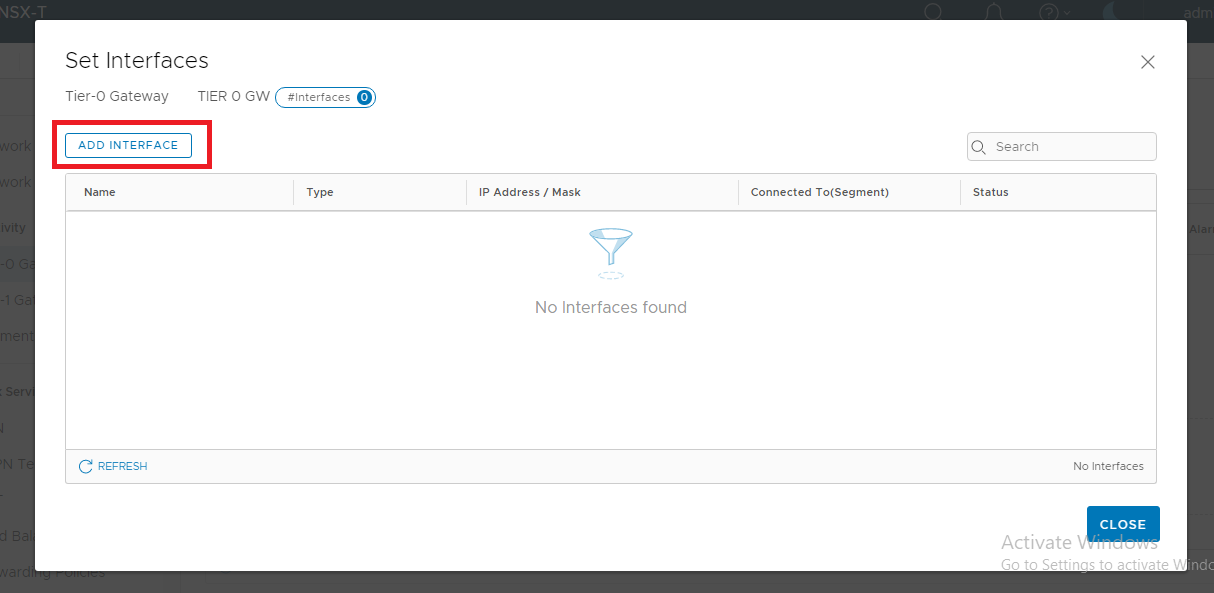Click the circular arrow Refresh icon

click(86, 466)
